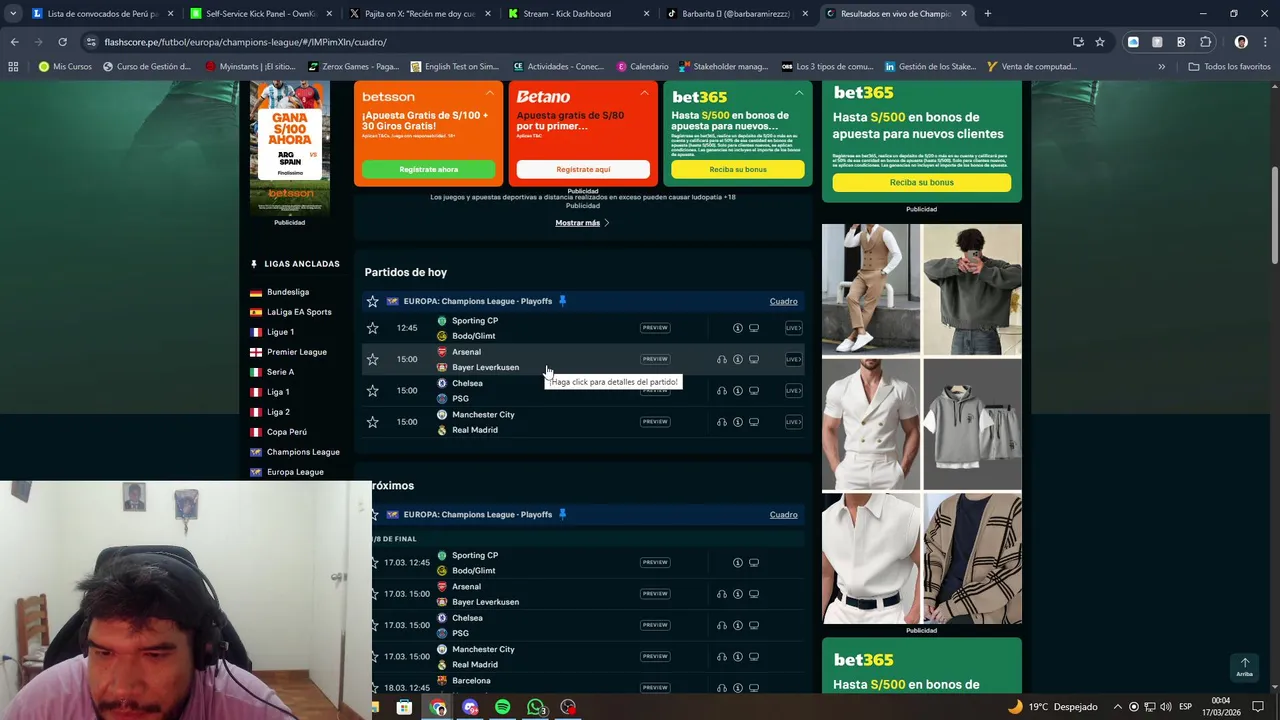Star the Arsenal vs Bayer Leverkusen 15:00 match today
The width and height of the screenshot is (1280, 720).
coord(372,359)
